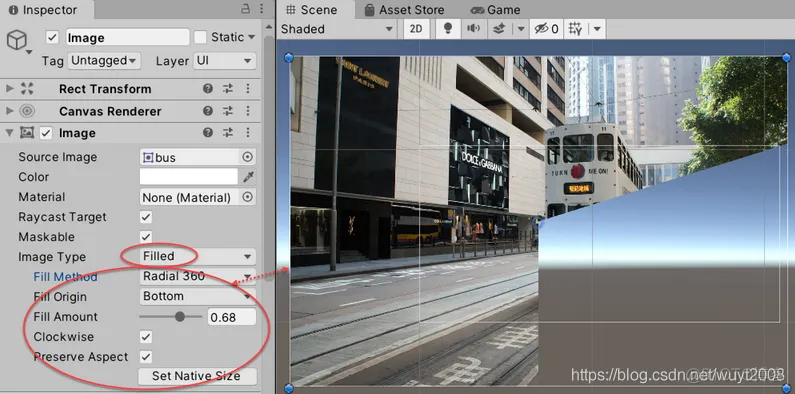Select the top-right rect corner handle
Image resolution: width=795 pixels, height=394 pixels.
pos(787,57)
